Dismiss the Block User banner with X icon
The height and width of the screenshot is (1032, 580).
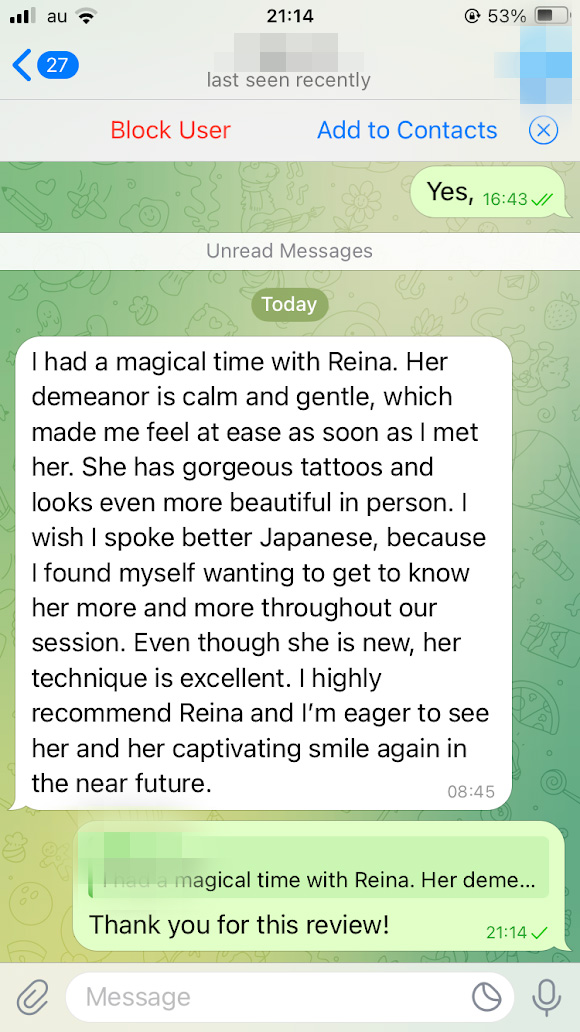(x=543, y=130)
